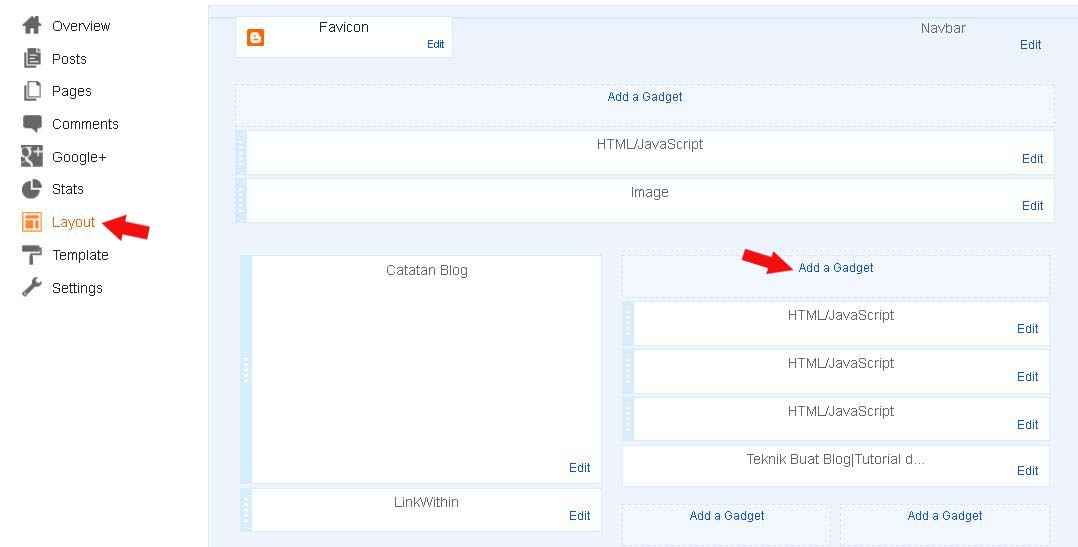Open the Pages section

tap(72, 91)
